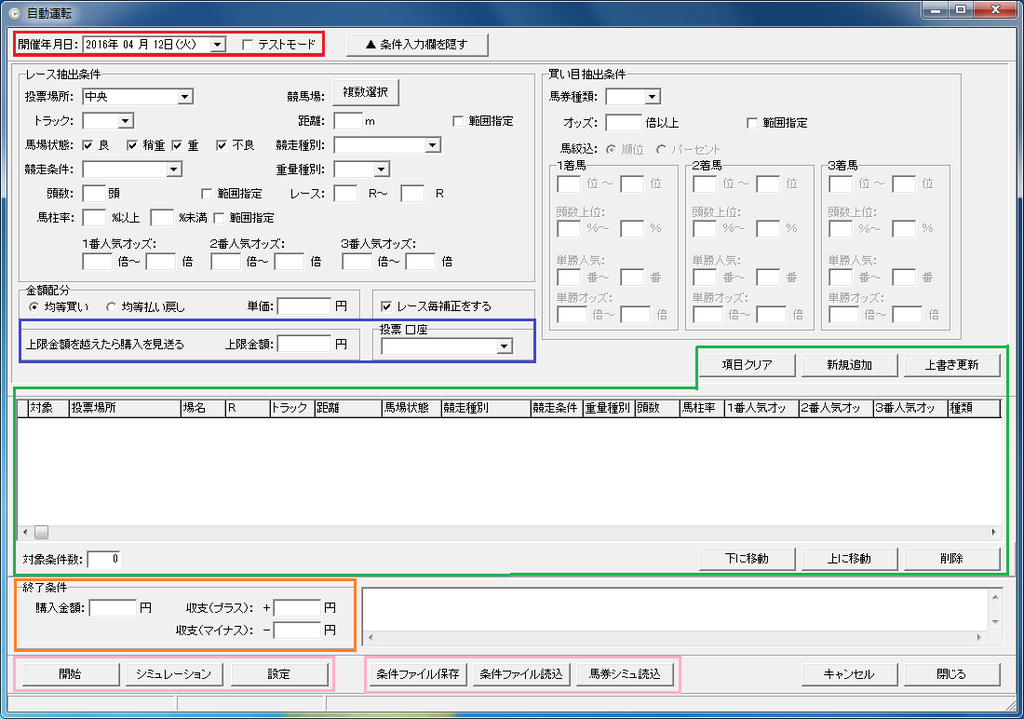1024x719 pixels.
Task: Click the 馬柱率 %以上 input field
Action: click(94, 217)
